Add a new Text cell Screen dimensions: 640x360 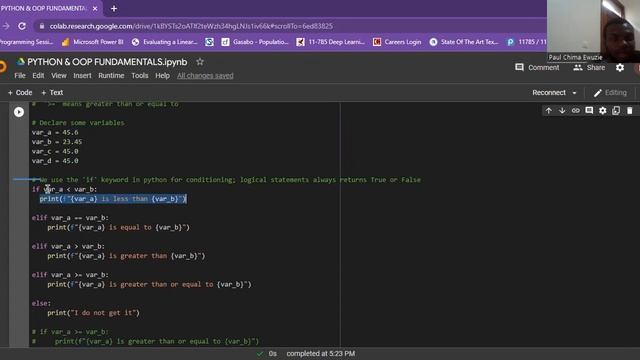coord(52,93)
